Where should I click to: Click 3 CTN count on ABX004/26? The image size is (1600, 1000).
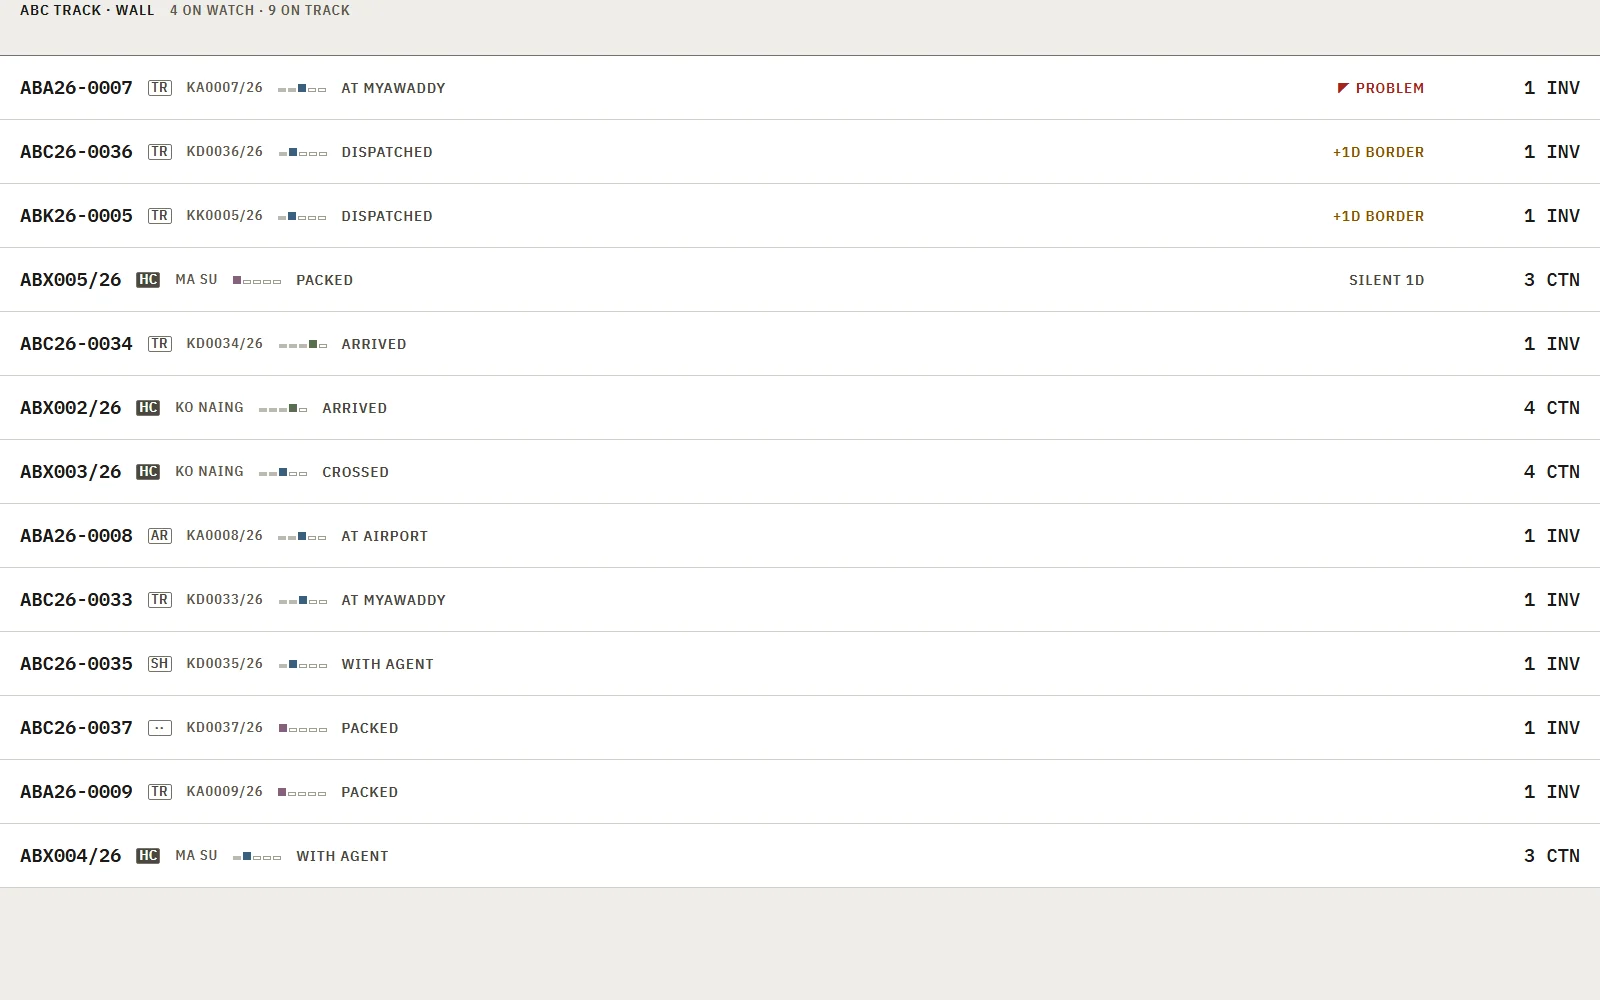[1551, 856]
